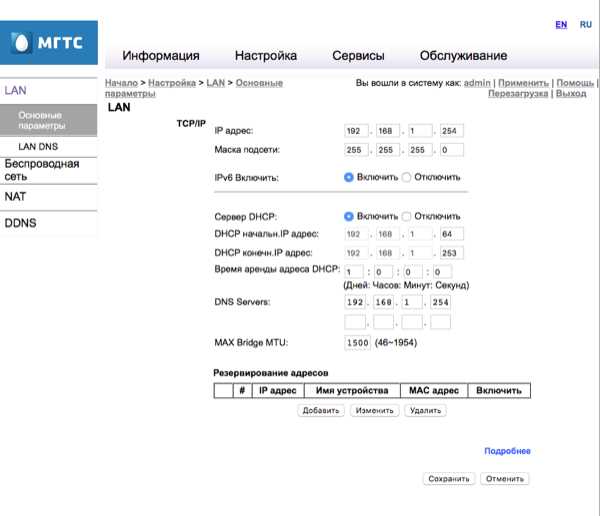Click the МГТС logo

(x=49, y=42)
